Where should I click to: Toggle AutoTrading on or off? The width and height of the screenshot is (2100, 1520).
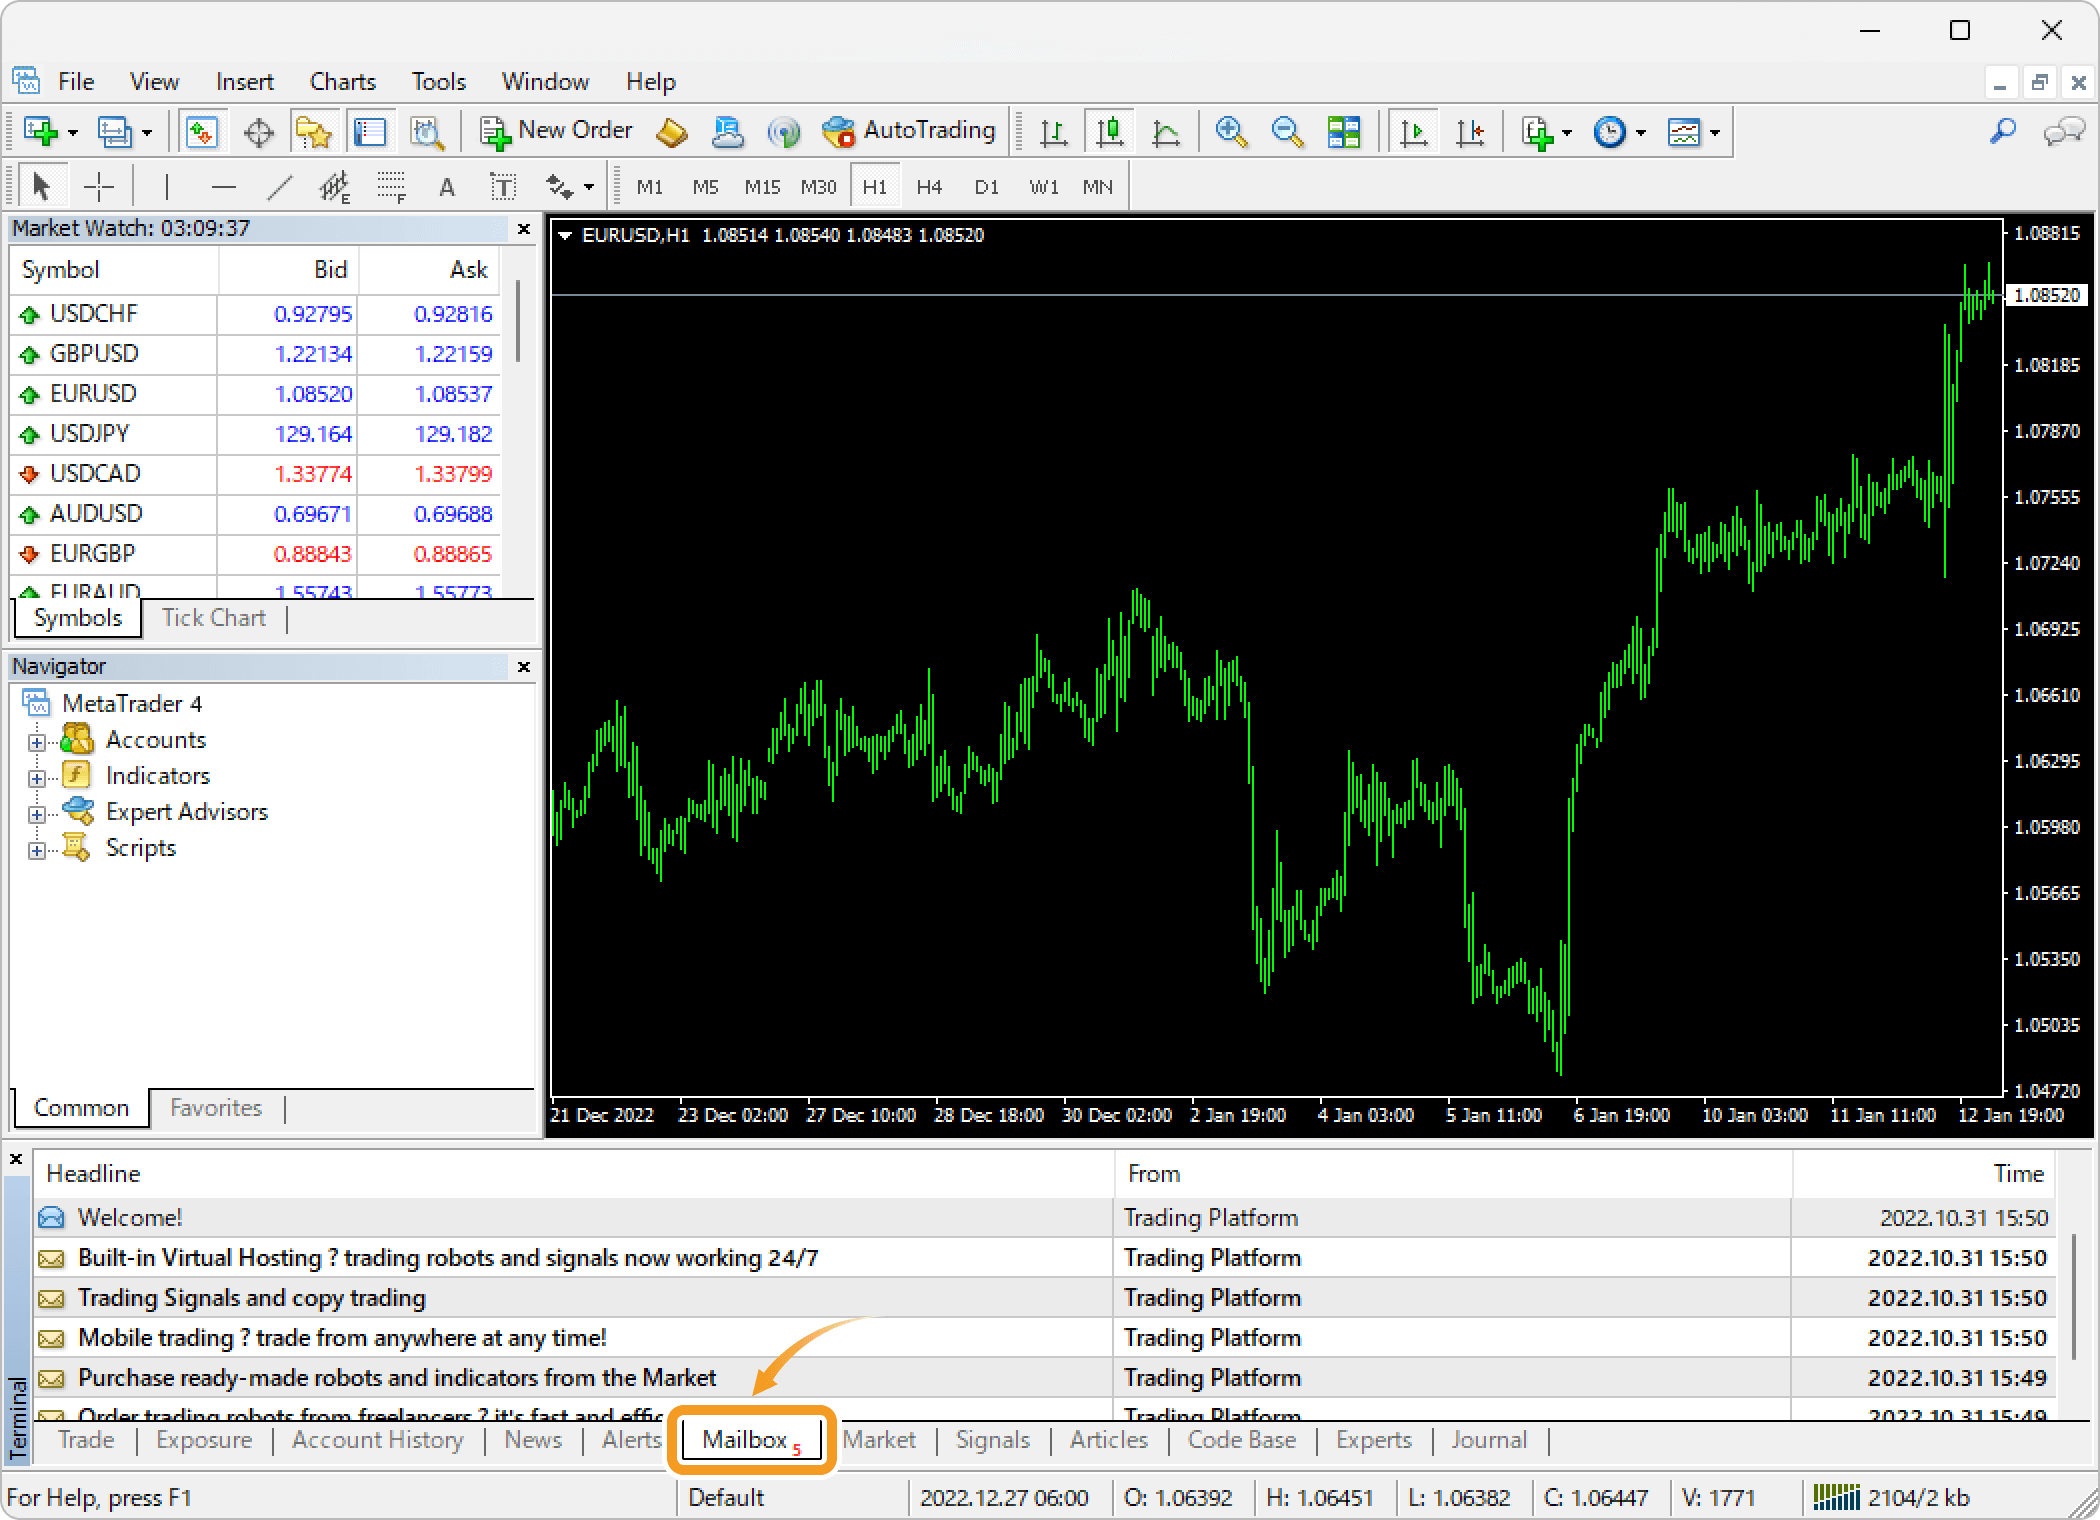(908, 131)
